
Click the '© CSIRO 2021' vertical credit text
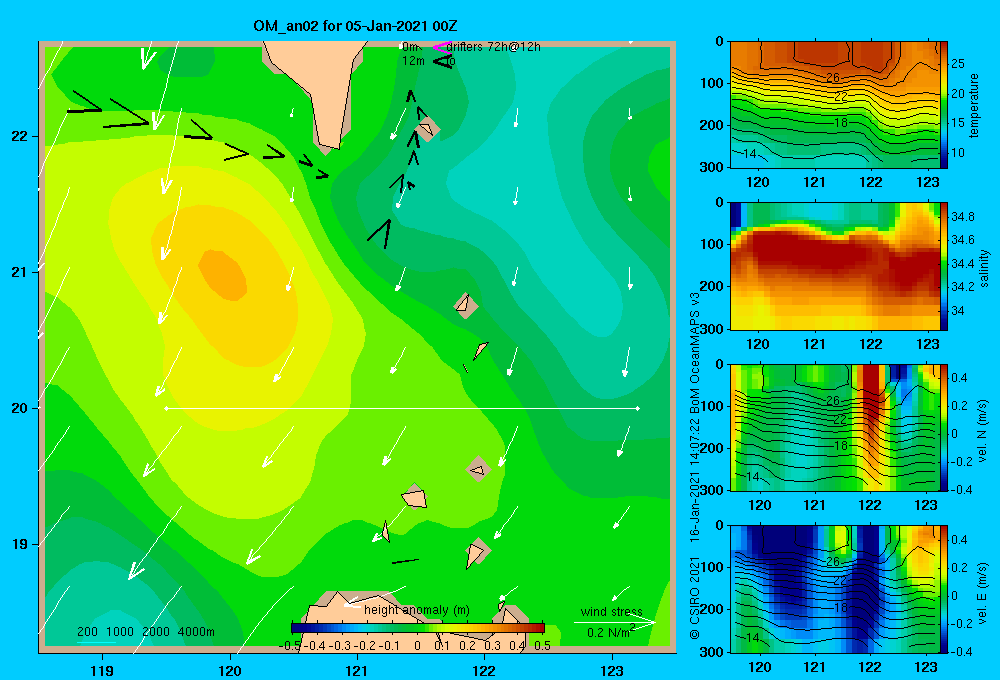pos(695,598)
